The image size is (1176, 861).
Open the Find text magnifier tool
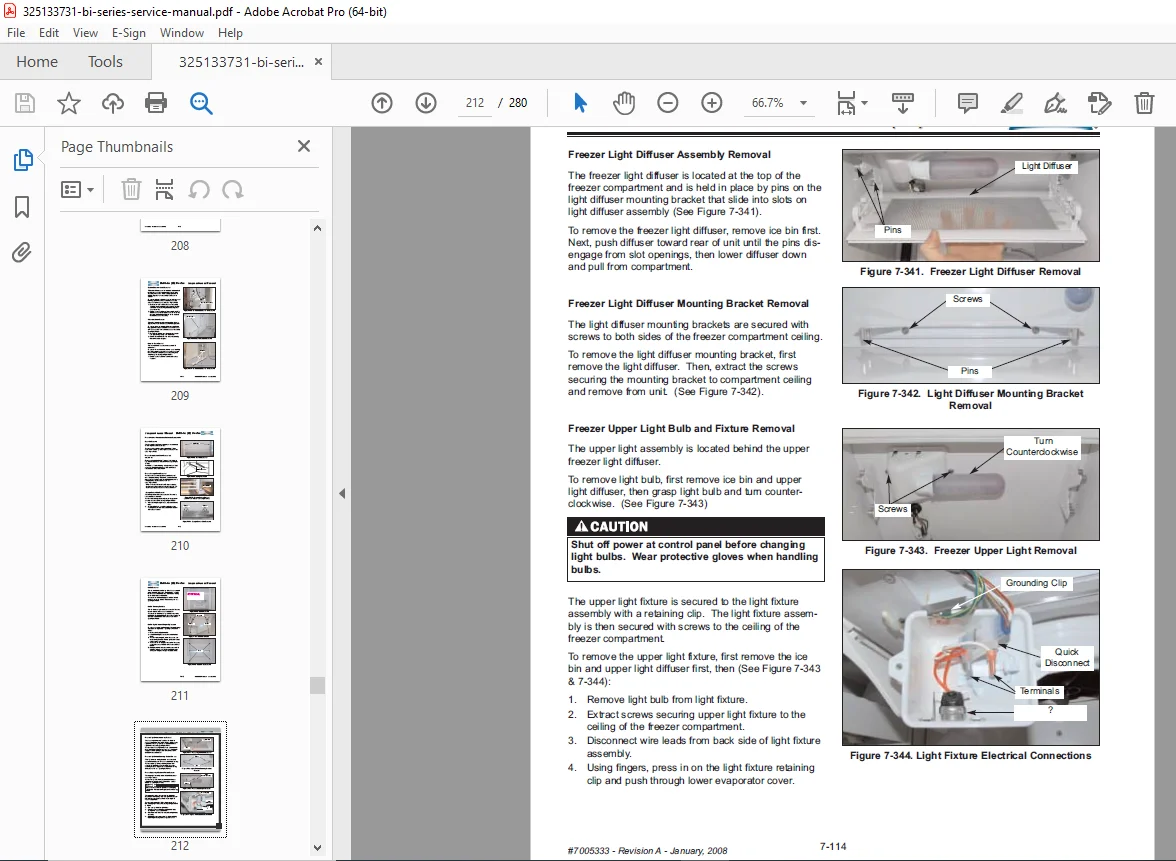(201, 103)
